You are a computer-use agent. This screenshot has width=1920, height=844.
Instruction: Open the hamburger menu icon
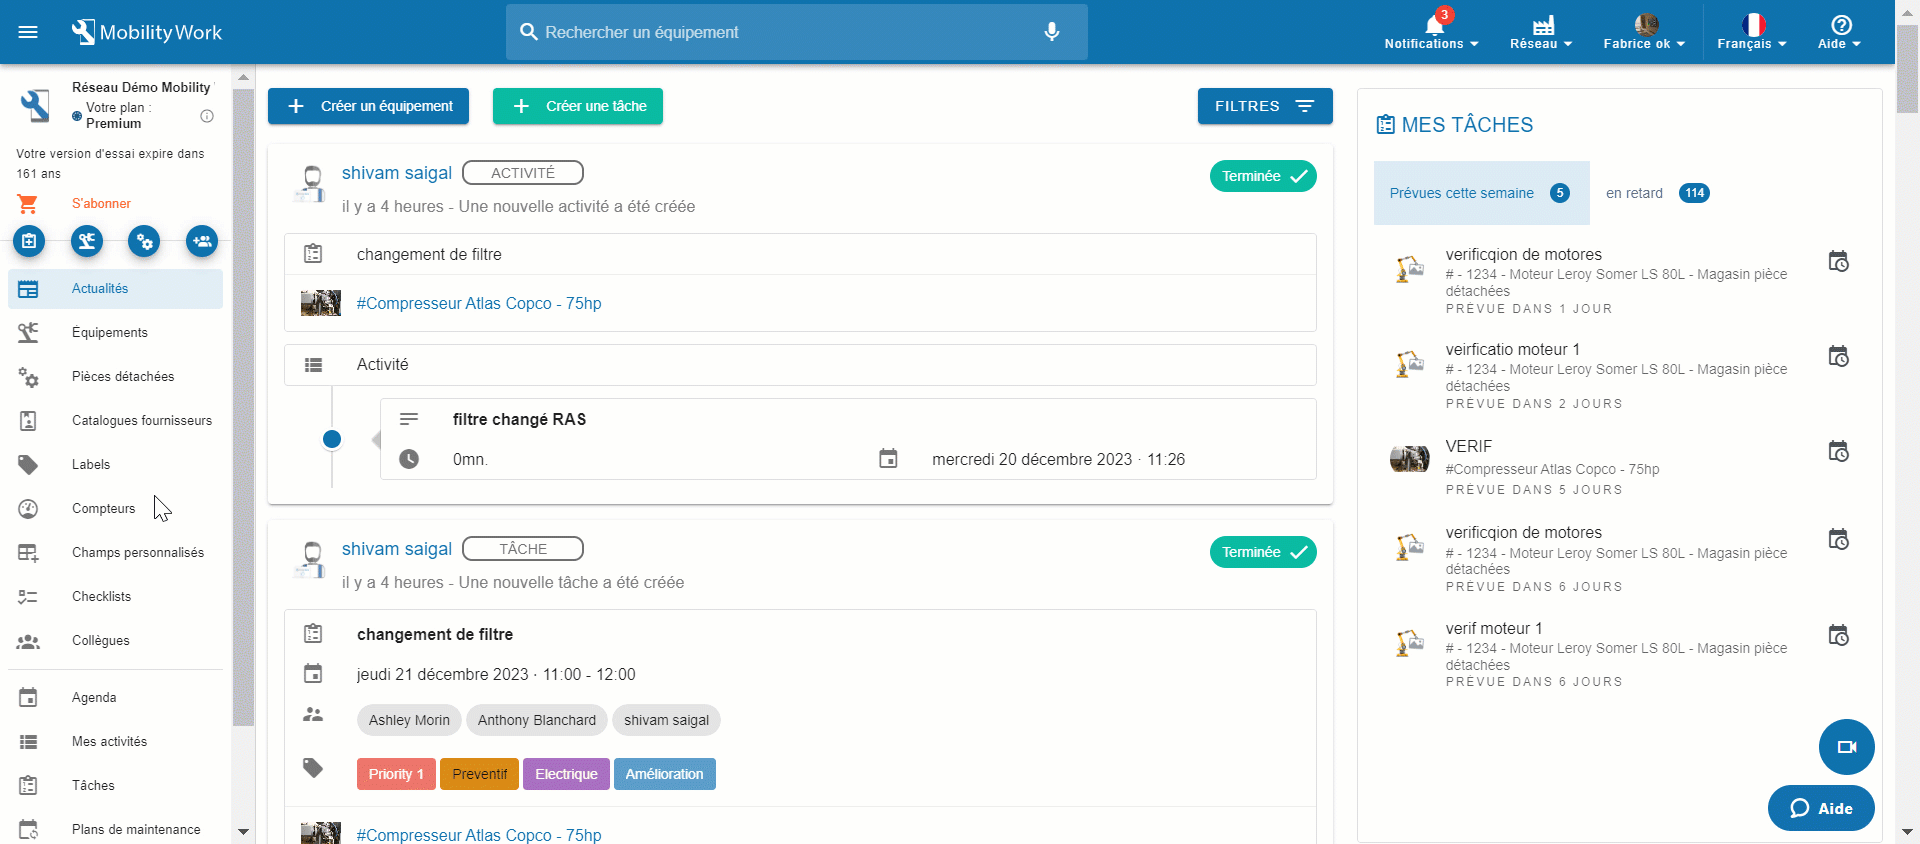coord(28,32)
